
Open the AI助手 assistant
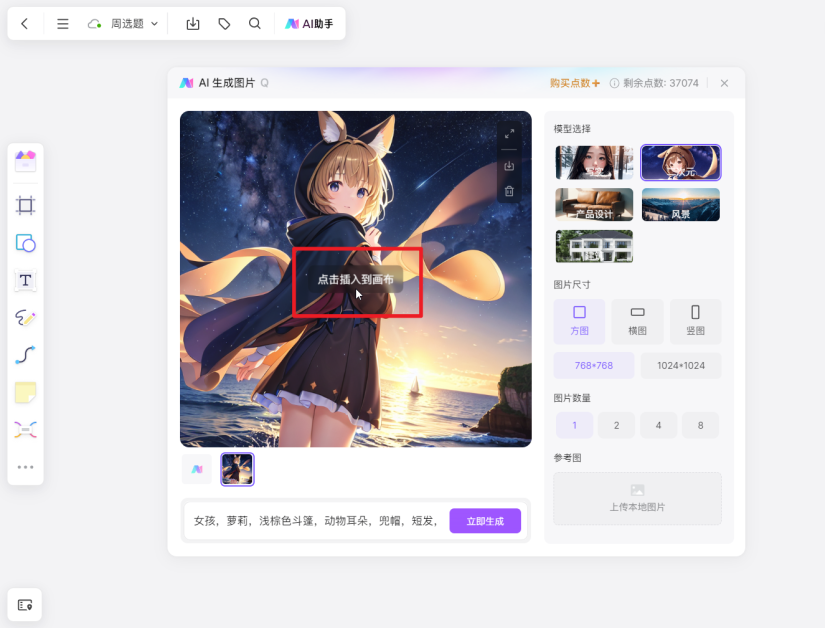click(309, 24)
